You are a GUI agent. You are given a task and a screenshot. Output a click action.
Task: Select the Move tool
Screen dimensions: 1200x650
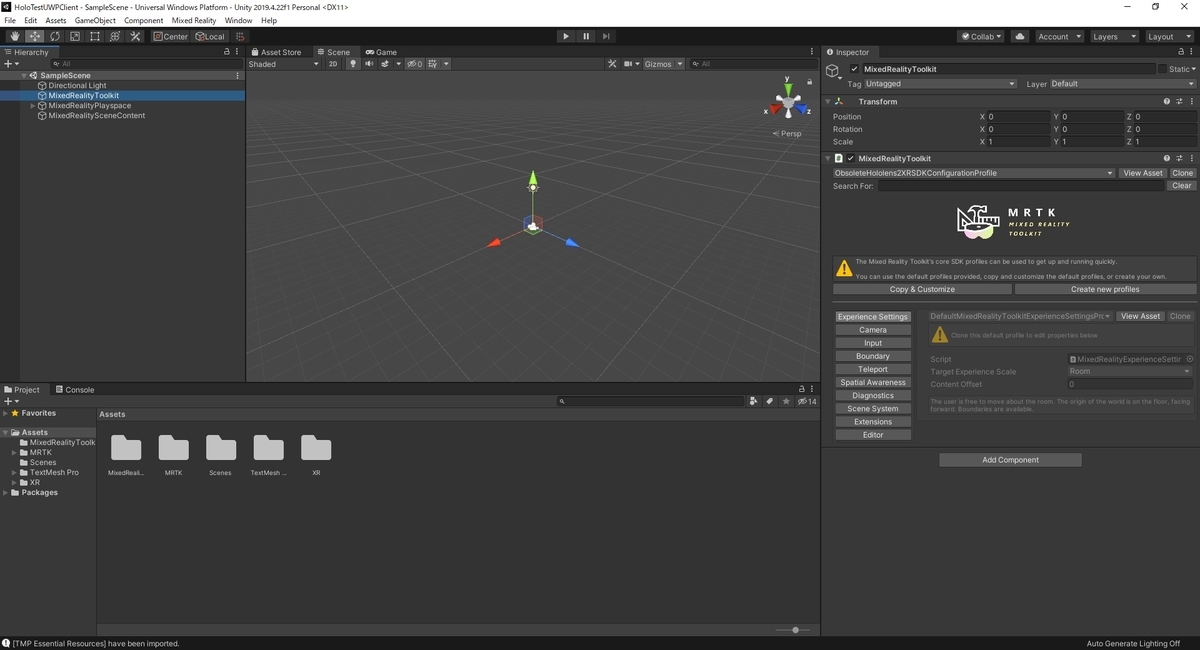[34, 36]
